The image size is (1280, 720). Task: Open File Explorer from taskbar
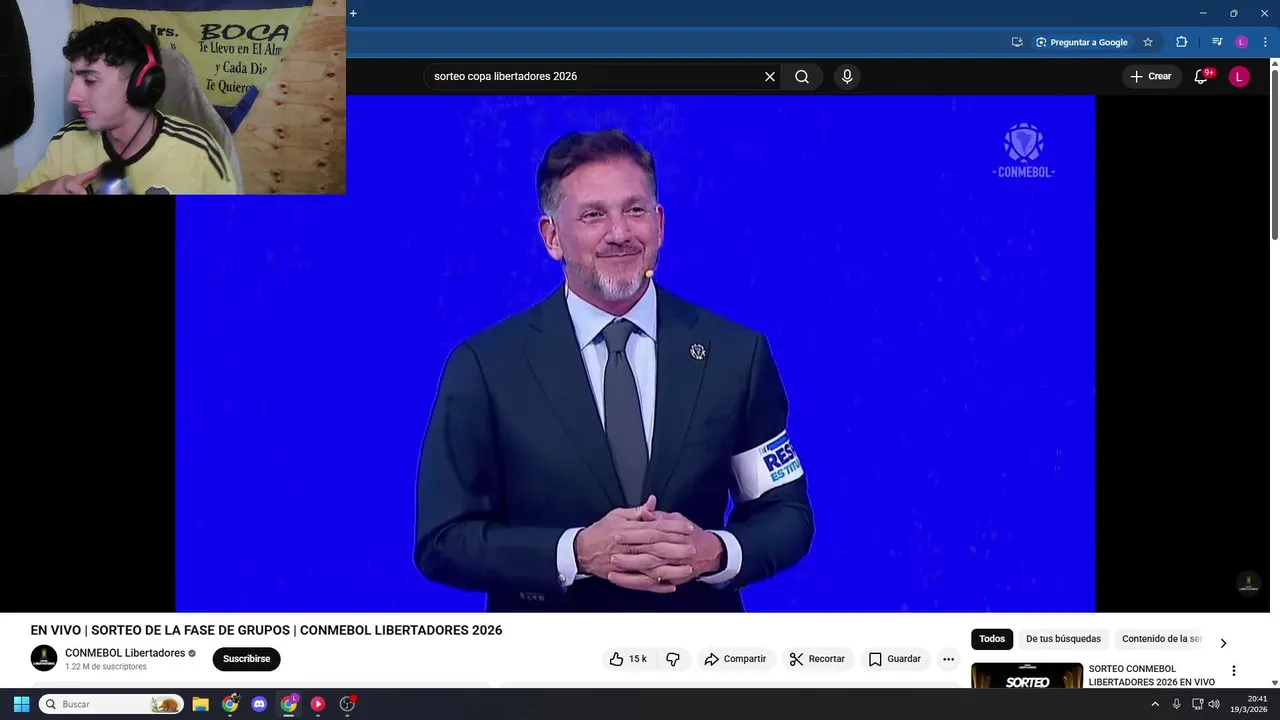[201, 704]
